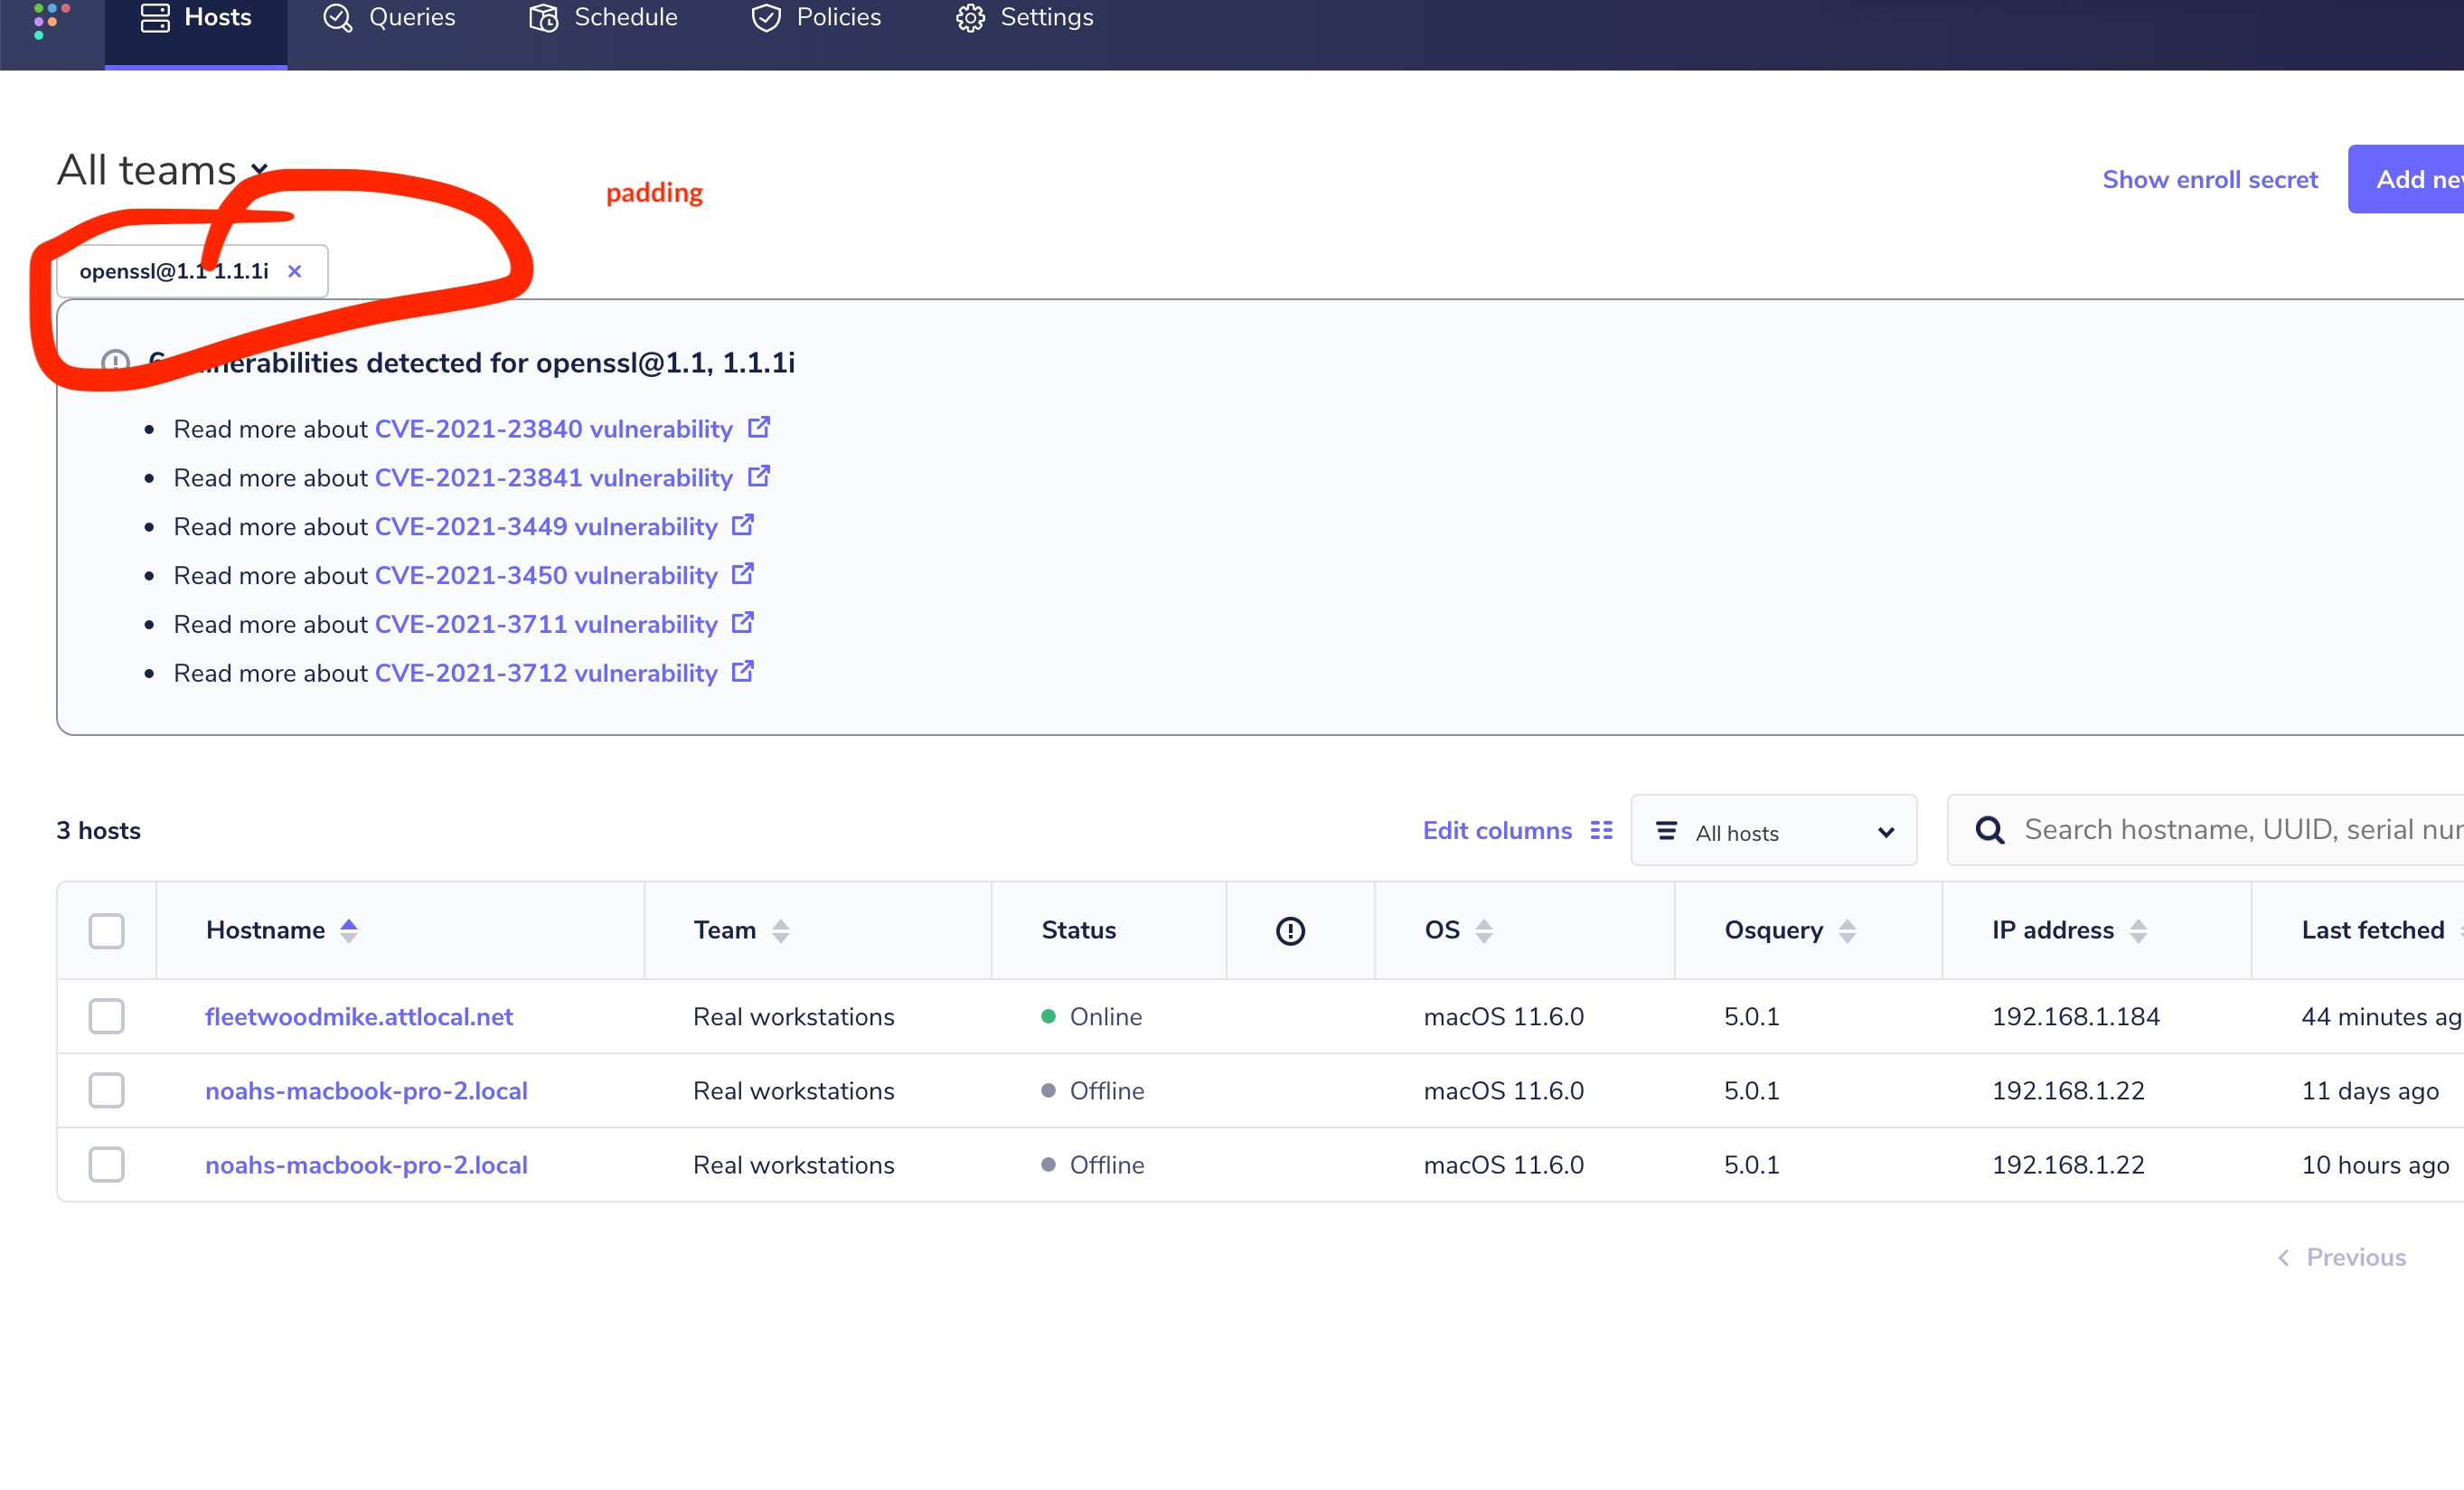Open host fleetwoodmike.attlocal.net

tap(359, 1017)
